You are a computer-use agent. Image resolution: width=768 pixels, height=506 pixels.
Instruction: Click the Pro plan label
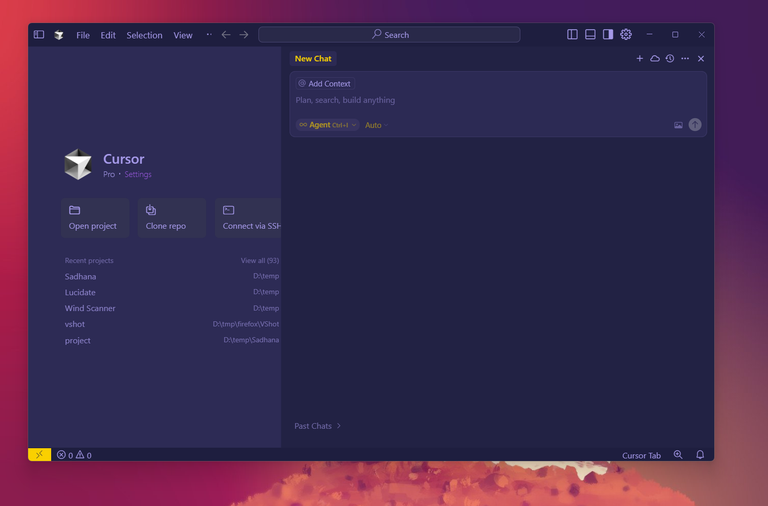[x=109, y=174]
